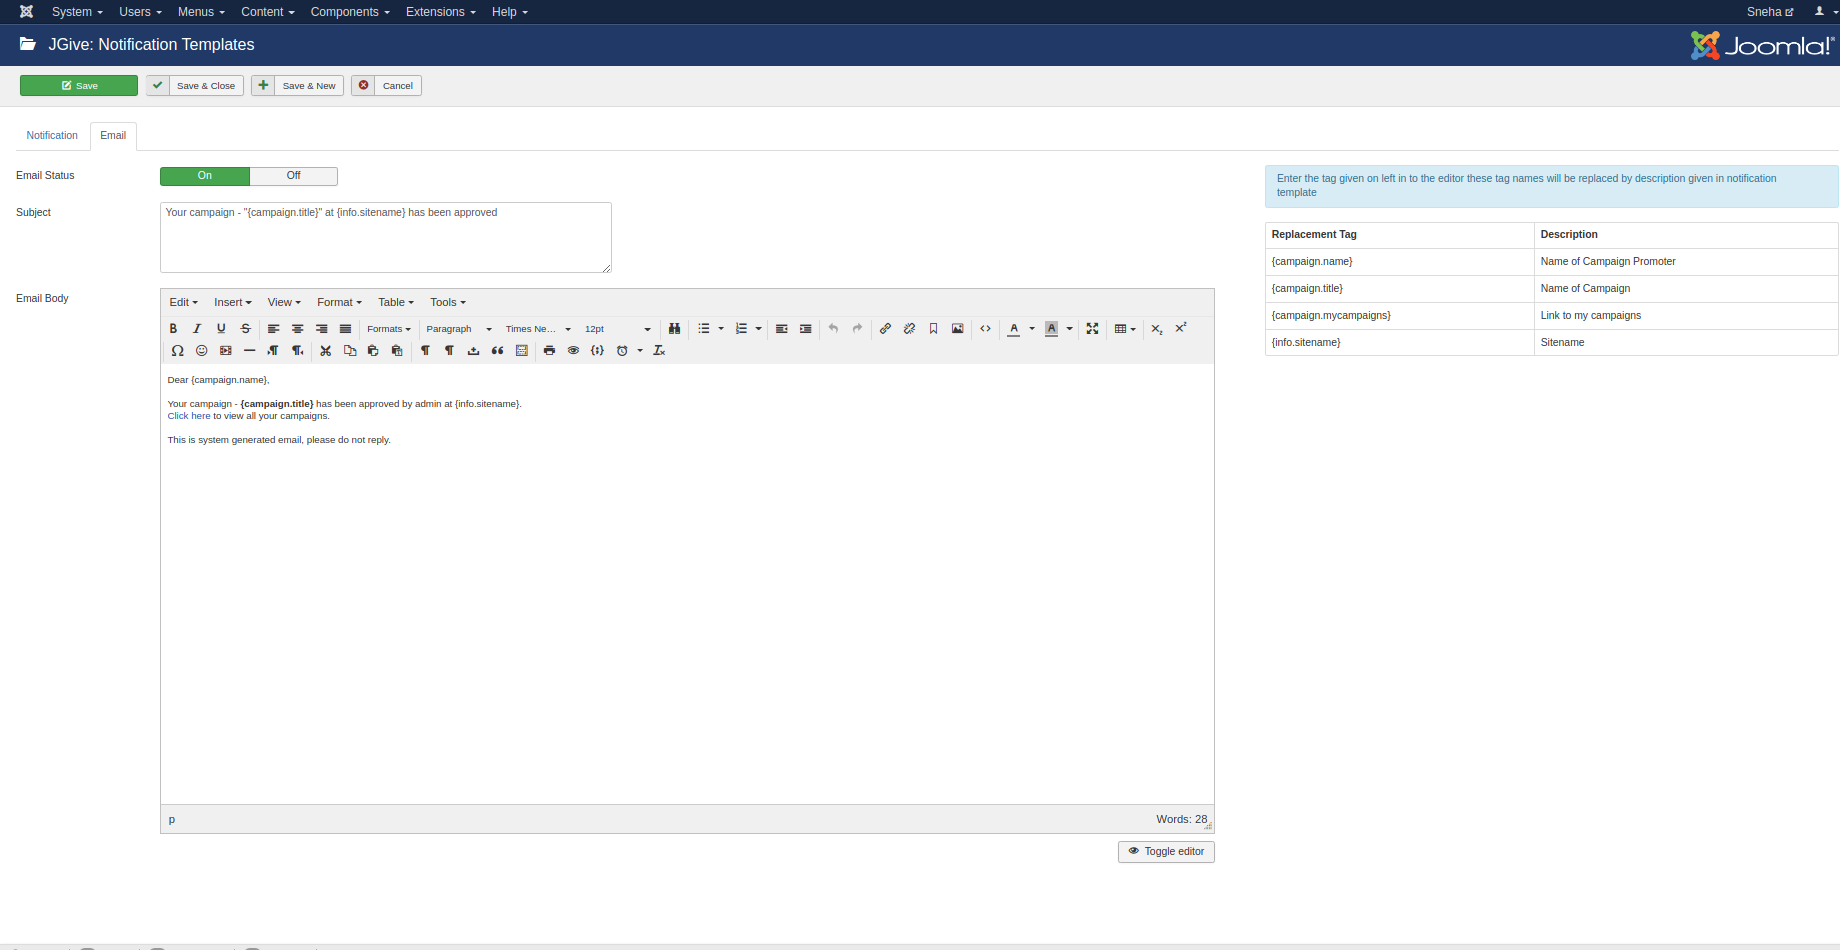This screenshot has width=1840, height=950.
Task: Set Email Status to Off
Action: [x=293, y=176]
